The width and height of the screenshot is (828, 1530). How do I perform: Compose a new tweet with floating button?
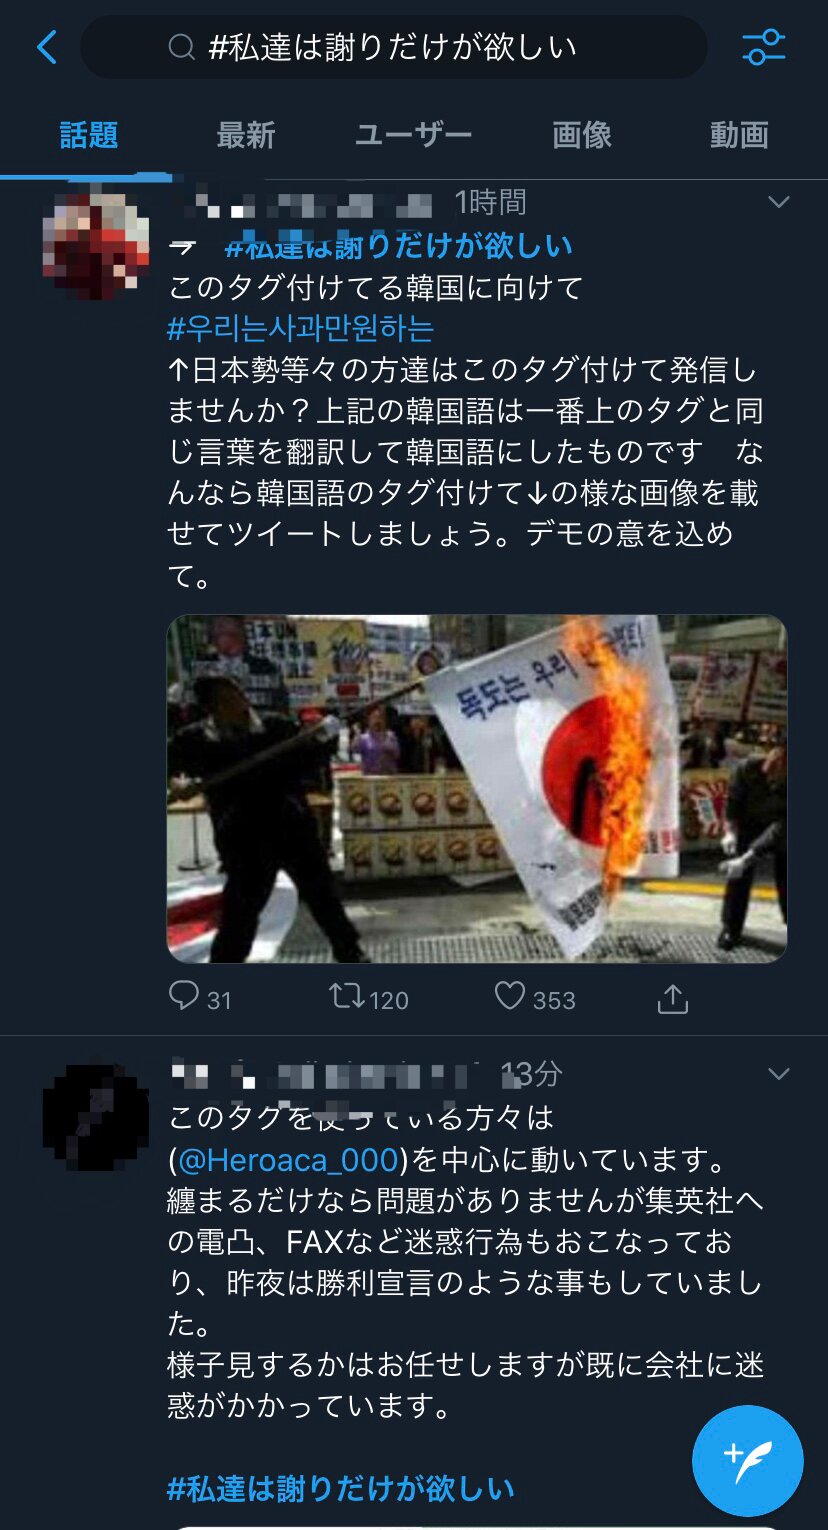[x=748, y=1461]
